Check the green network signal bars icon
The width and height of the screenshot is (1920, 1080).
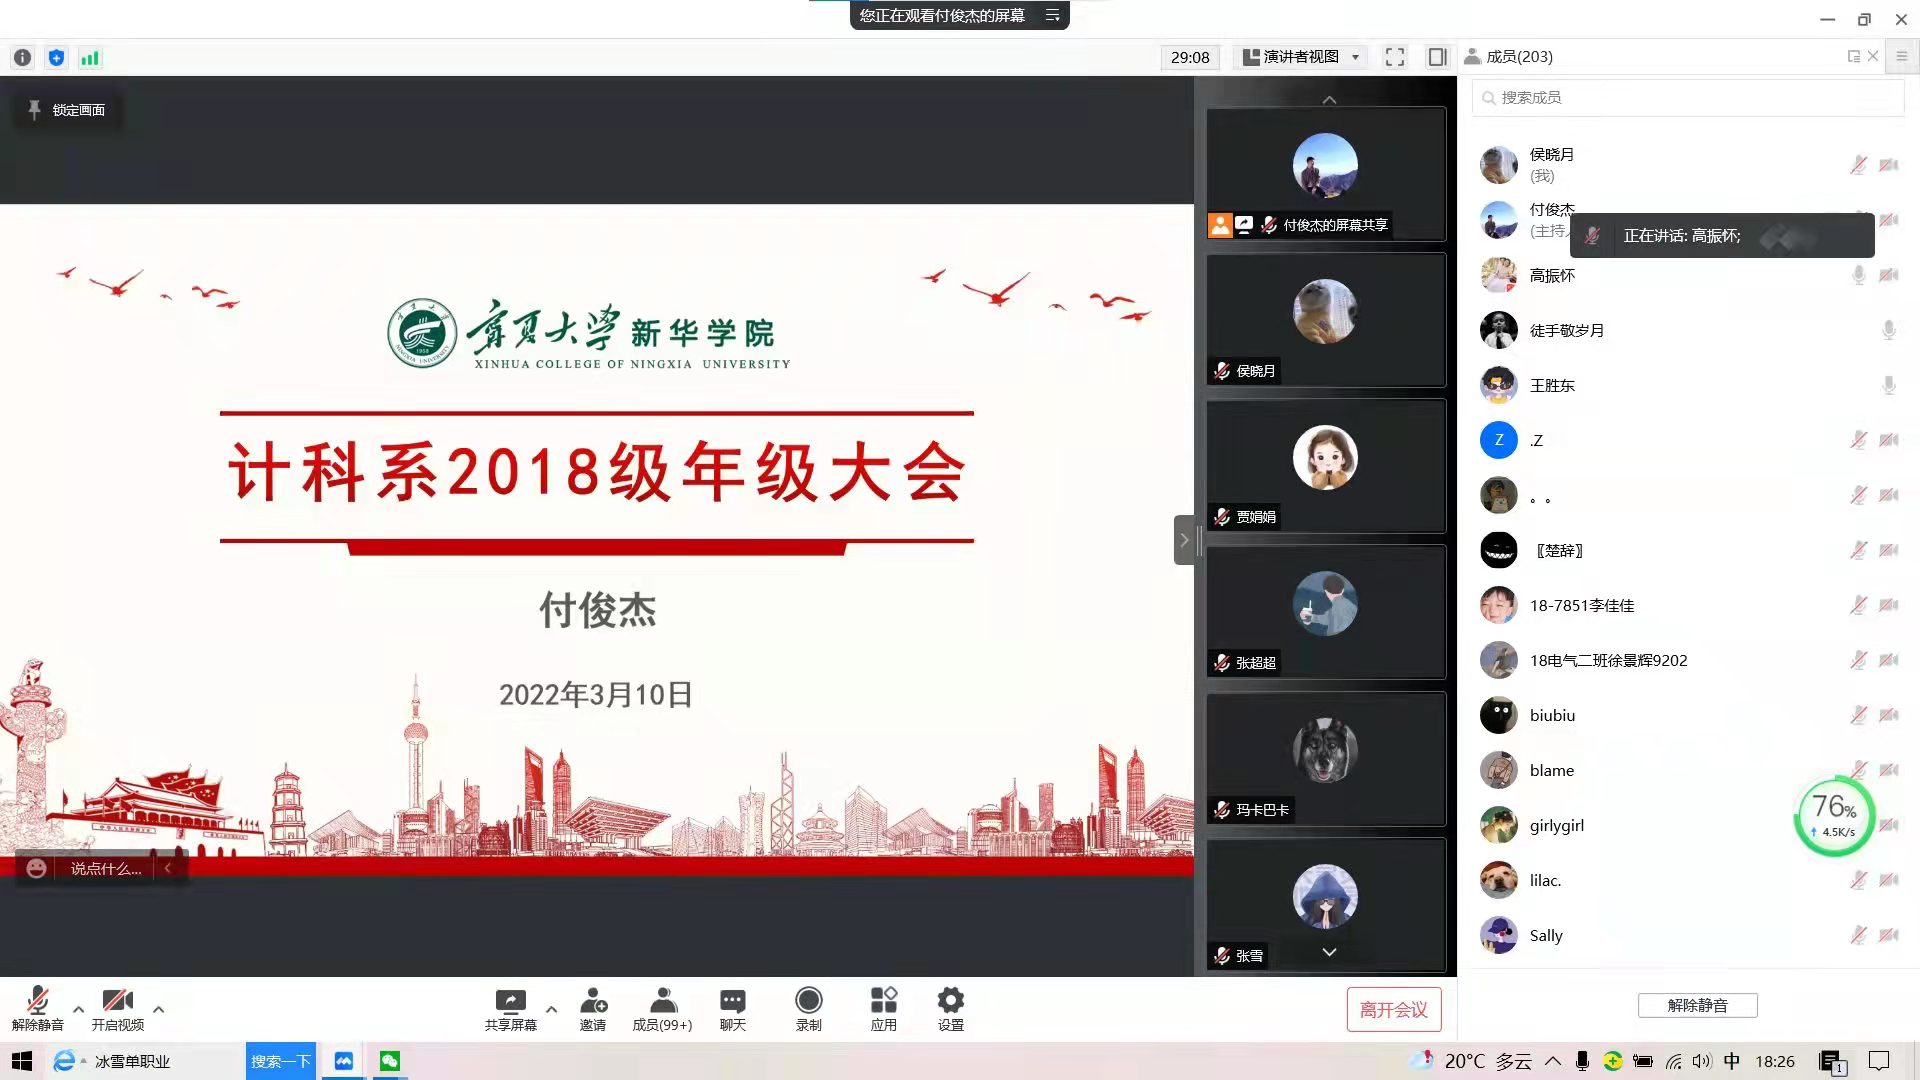click(x=90, y=58)
